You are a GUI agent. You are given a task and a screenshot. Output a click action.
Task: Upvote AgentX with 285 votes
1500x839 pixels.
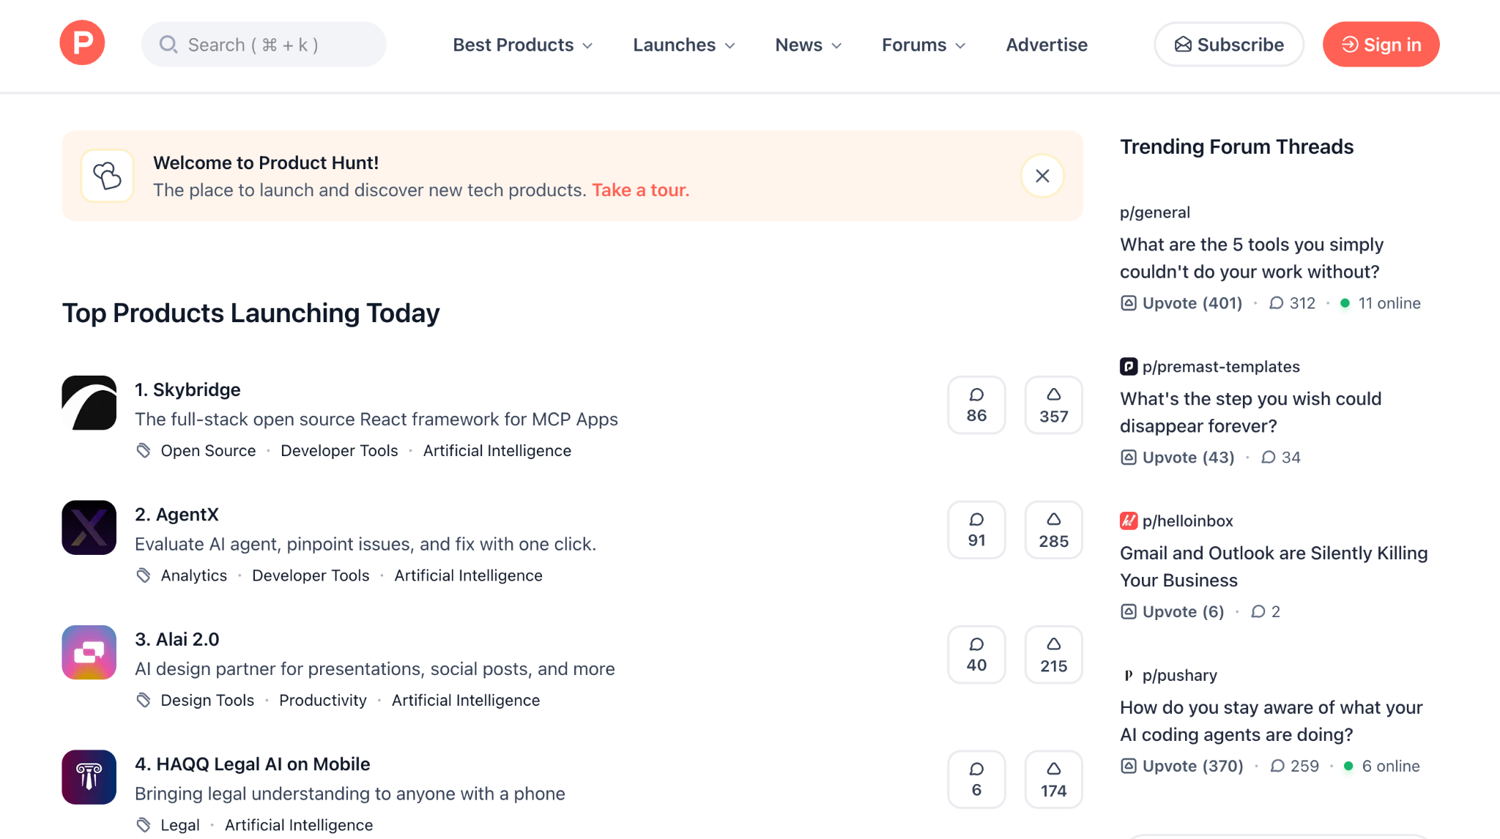coord(1053,530)
